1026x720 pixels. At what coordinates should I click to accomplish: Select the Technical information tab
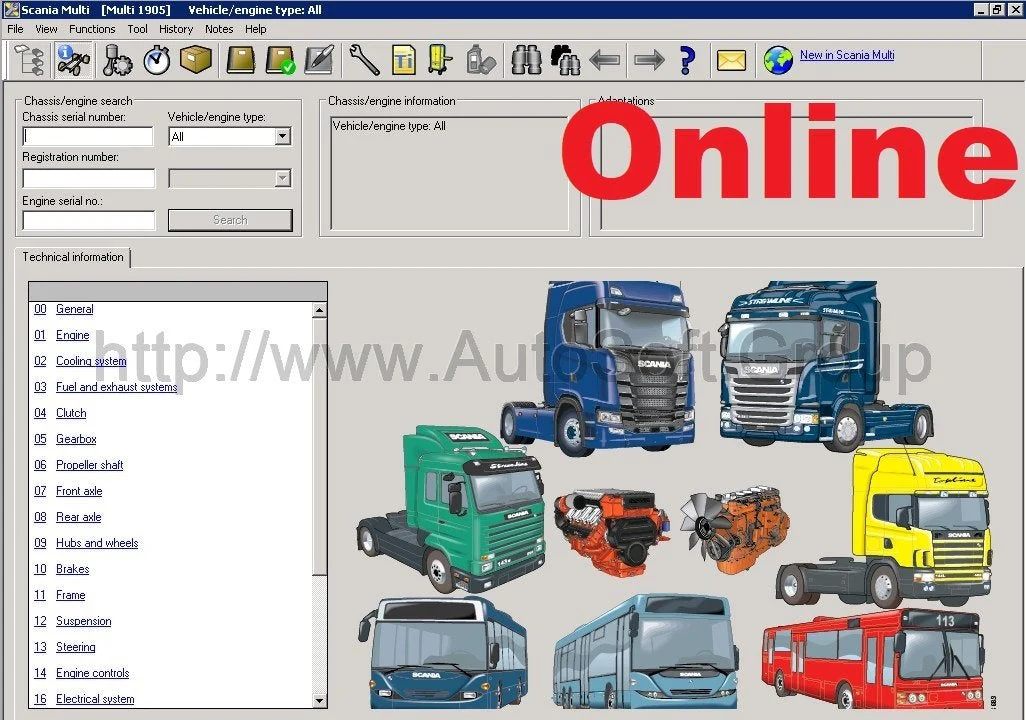73,257
